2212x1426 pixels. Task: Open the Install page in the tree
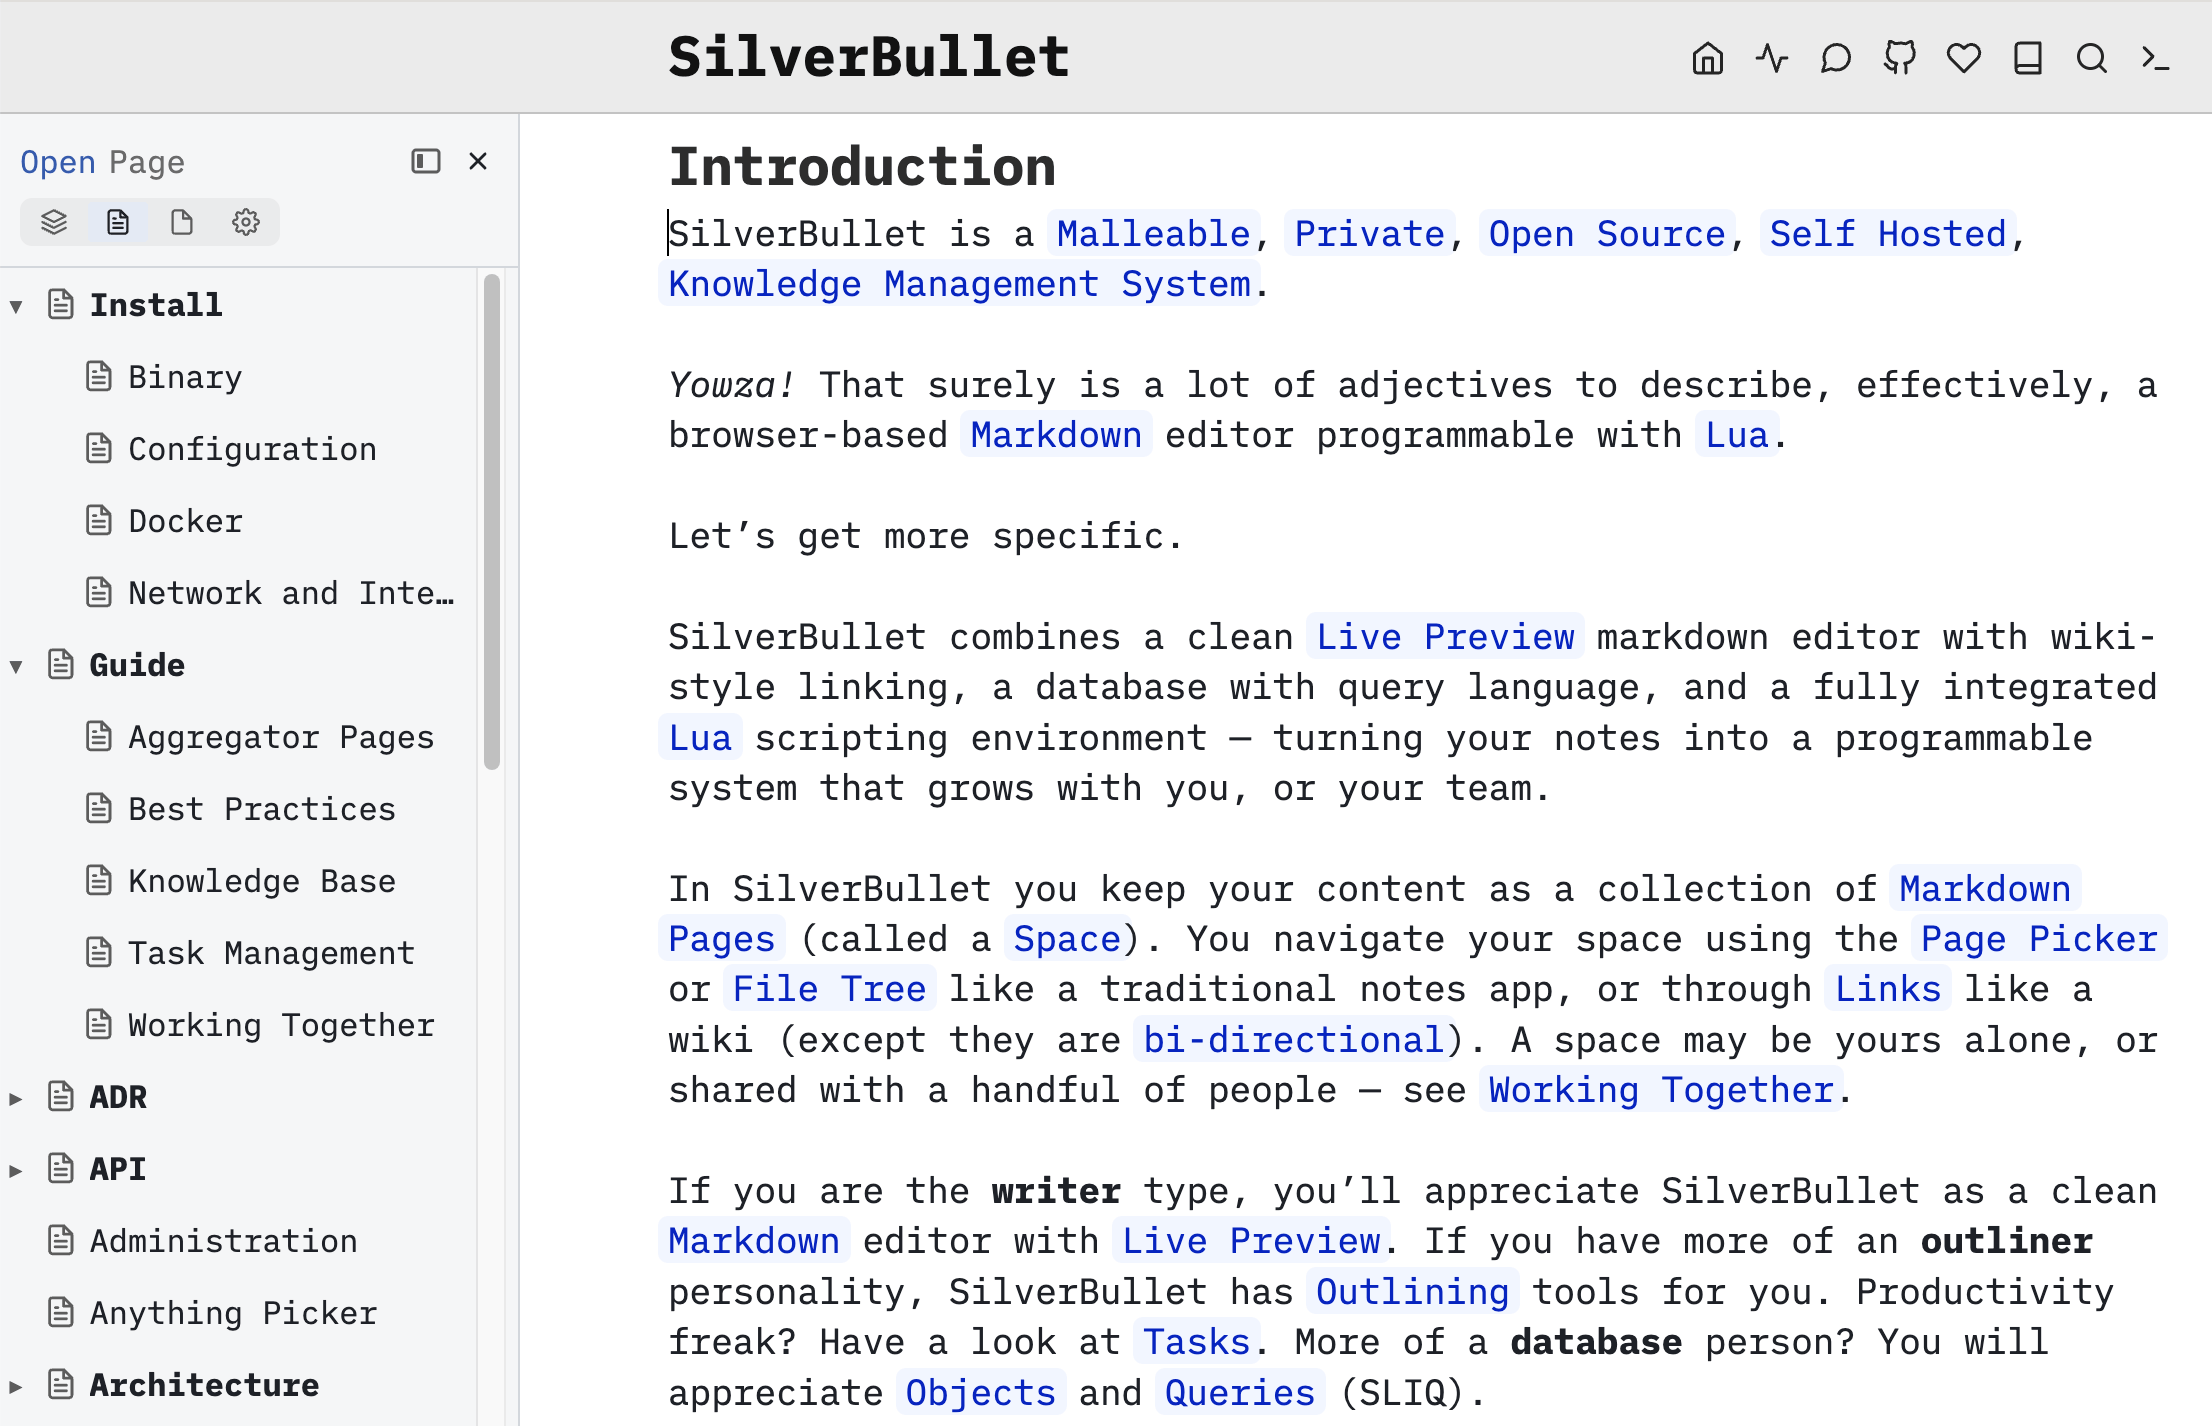pyautogui.click(x=156, y=305)
